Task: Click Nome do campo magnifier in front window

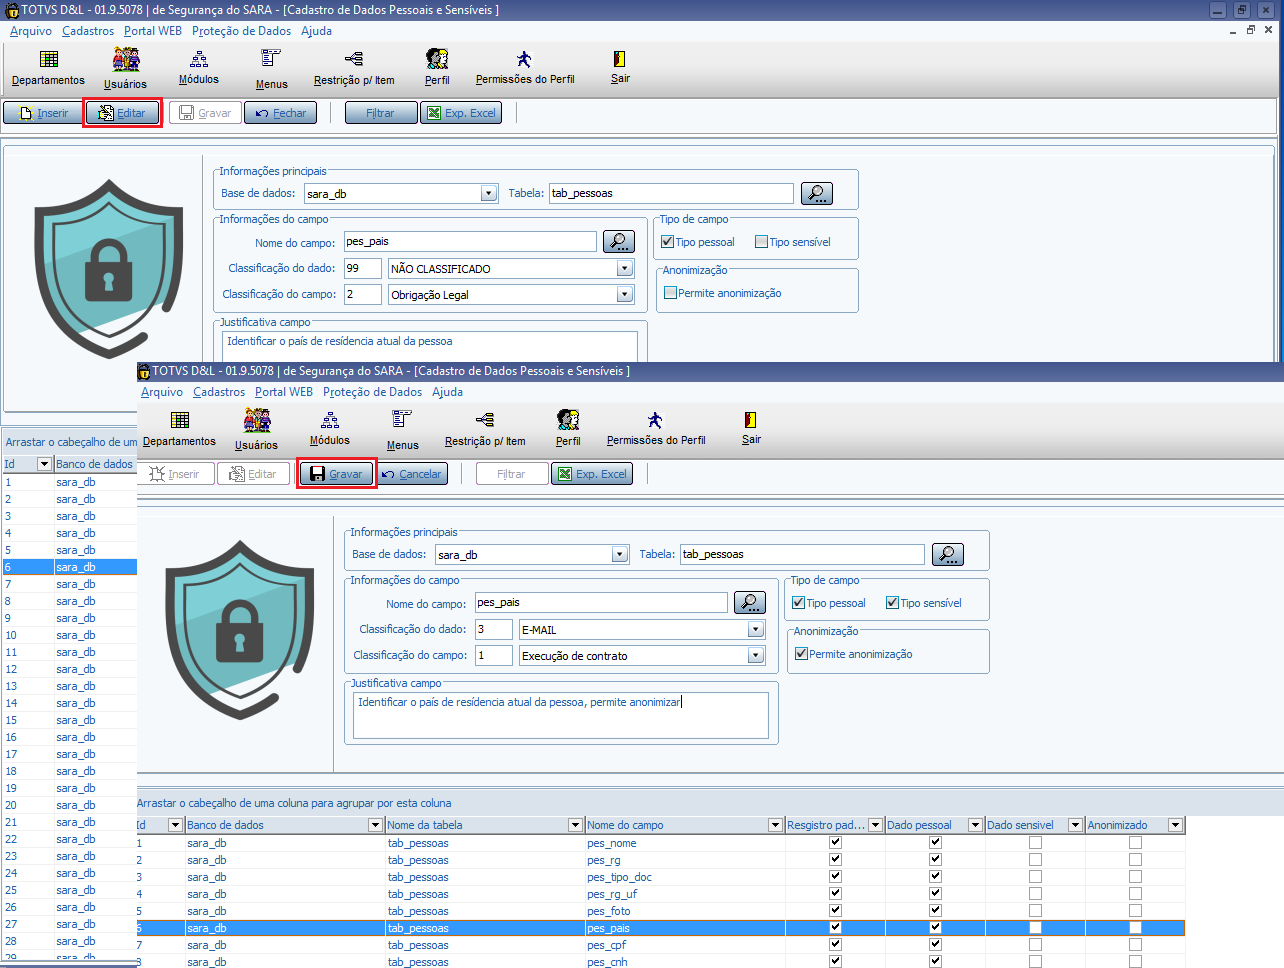Action: pyautogui.click(x=750, y=602)
